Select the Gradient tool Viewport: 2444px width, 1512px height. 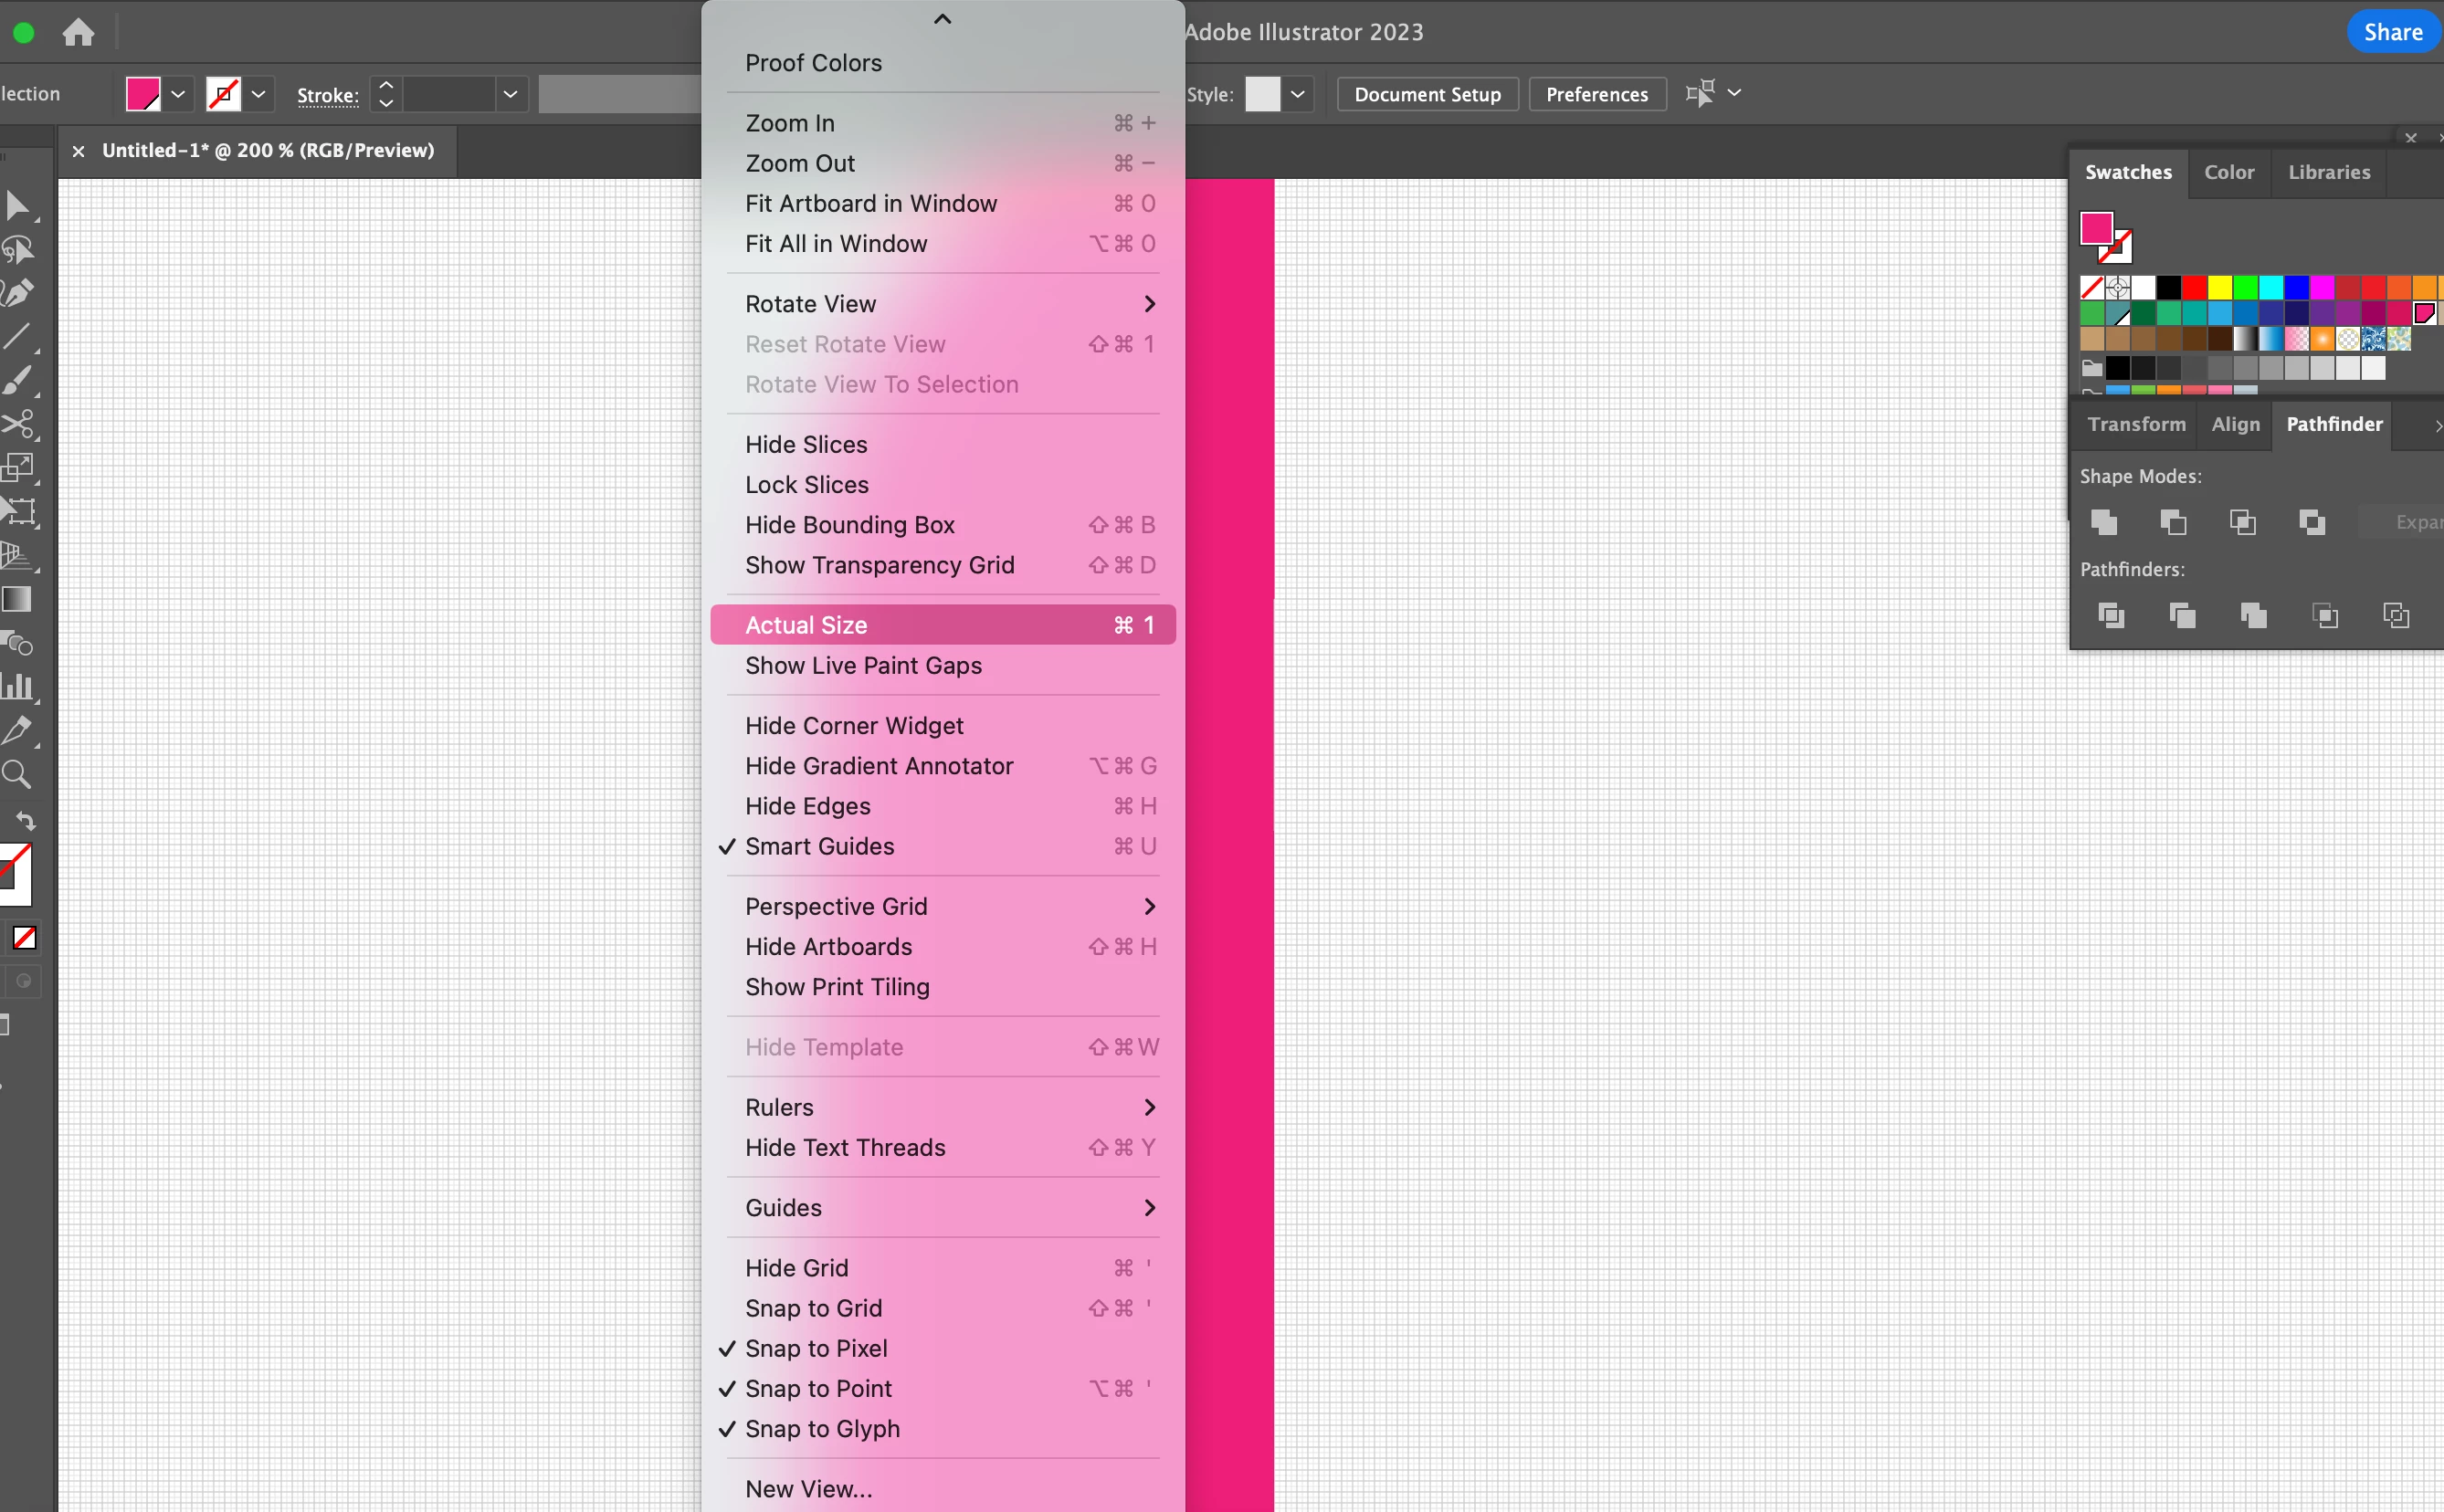pos(17,599)
